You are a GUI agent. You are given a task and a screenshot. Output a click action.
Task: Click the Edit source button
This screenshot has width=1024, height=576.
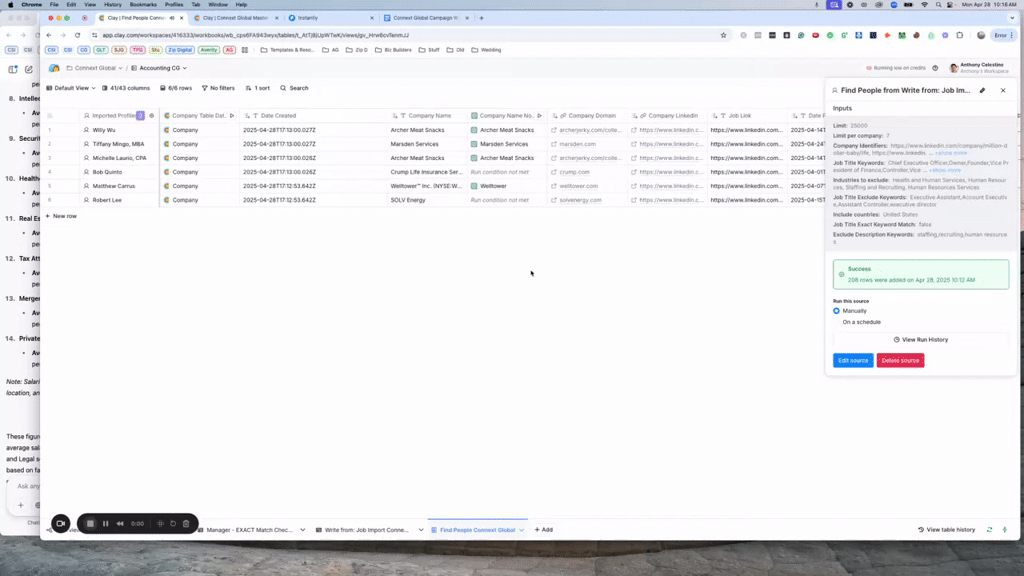(x=853, y=360)
